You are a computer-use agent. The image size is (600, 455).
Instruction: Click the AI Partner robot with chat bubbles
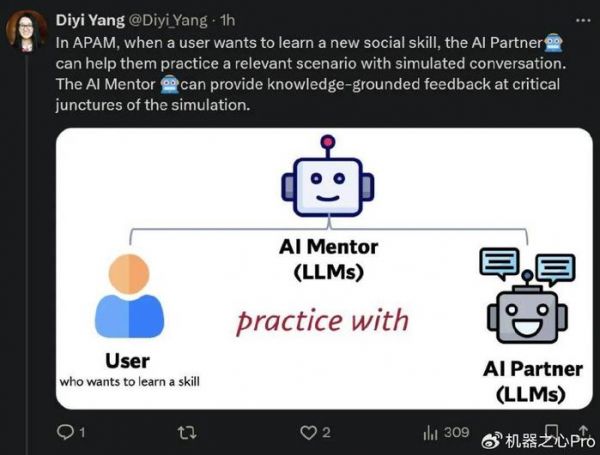[x=527, y=296]
